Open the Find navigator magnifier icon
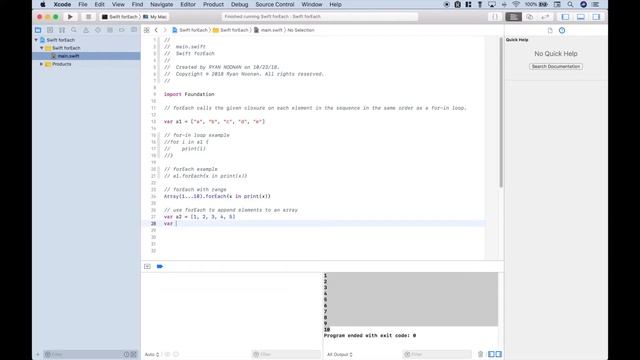Image resolution: width=640 pixels, height=360 pixels. click(74, 30)
